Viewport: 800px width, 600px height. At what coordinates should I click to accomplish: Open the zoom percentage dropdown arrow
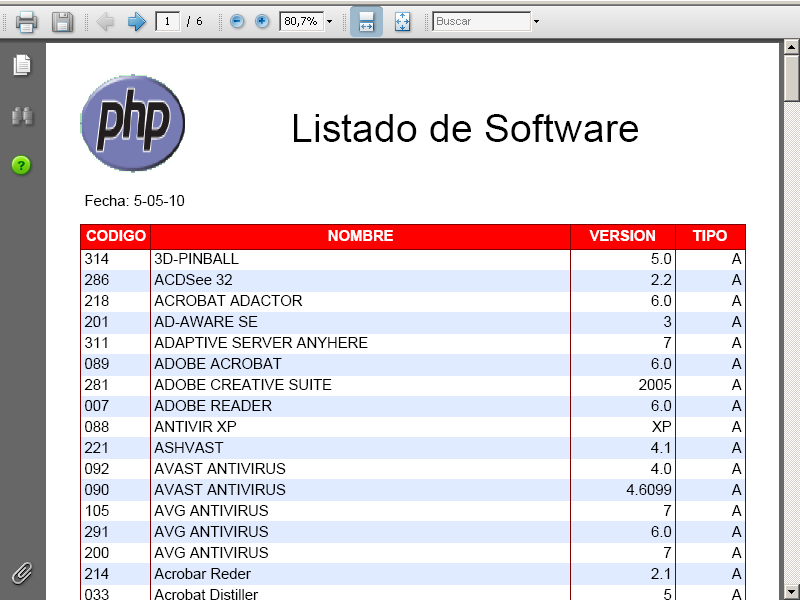tap(330, 21)
